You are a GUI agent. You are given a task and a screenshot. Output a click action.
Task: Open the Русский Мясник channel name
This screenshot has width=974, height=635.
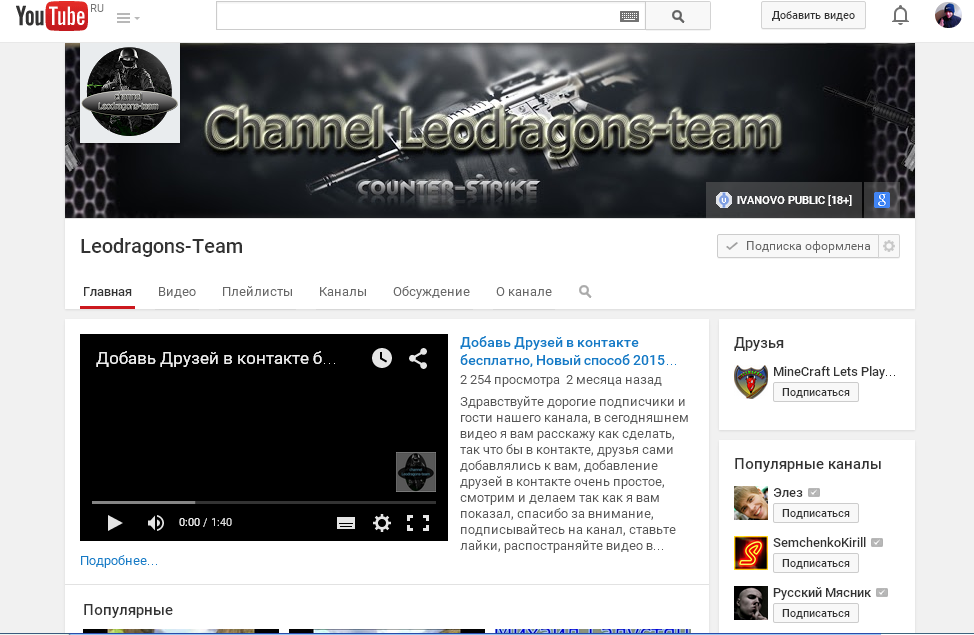[822, 593]
